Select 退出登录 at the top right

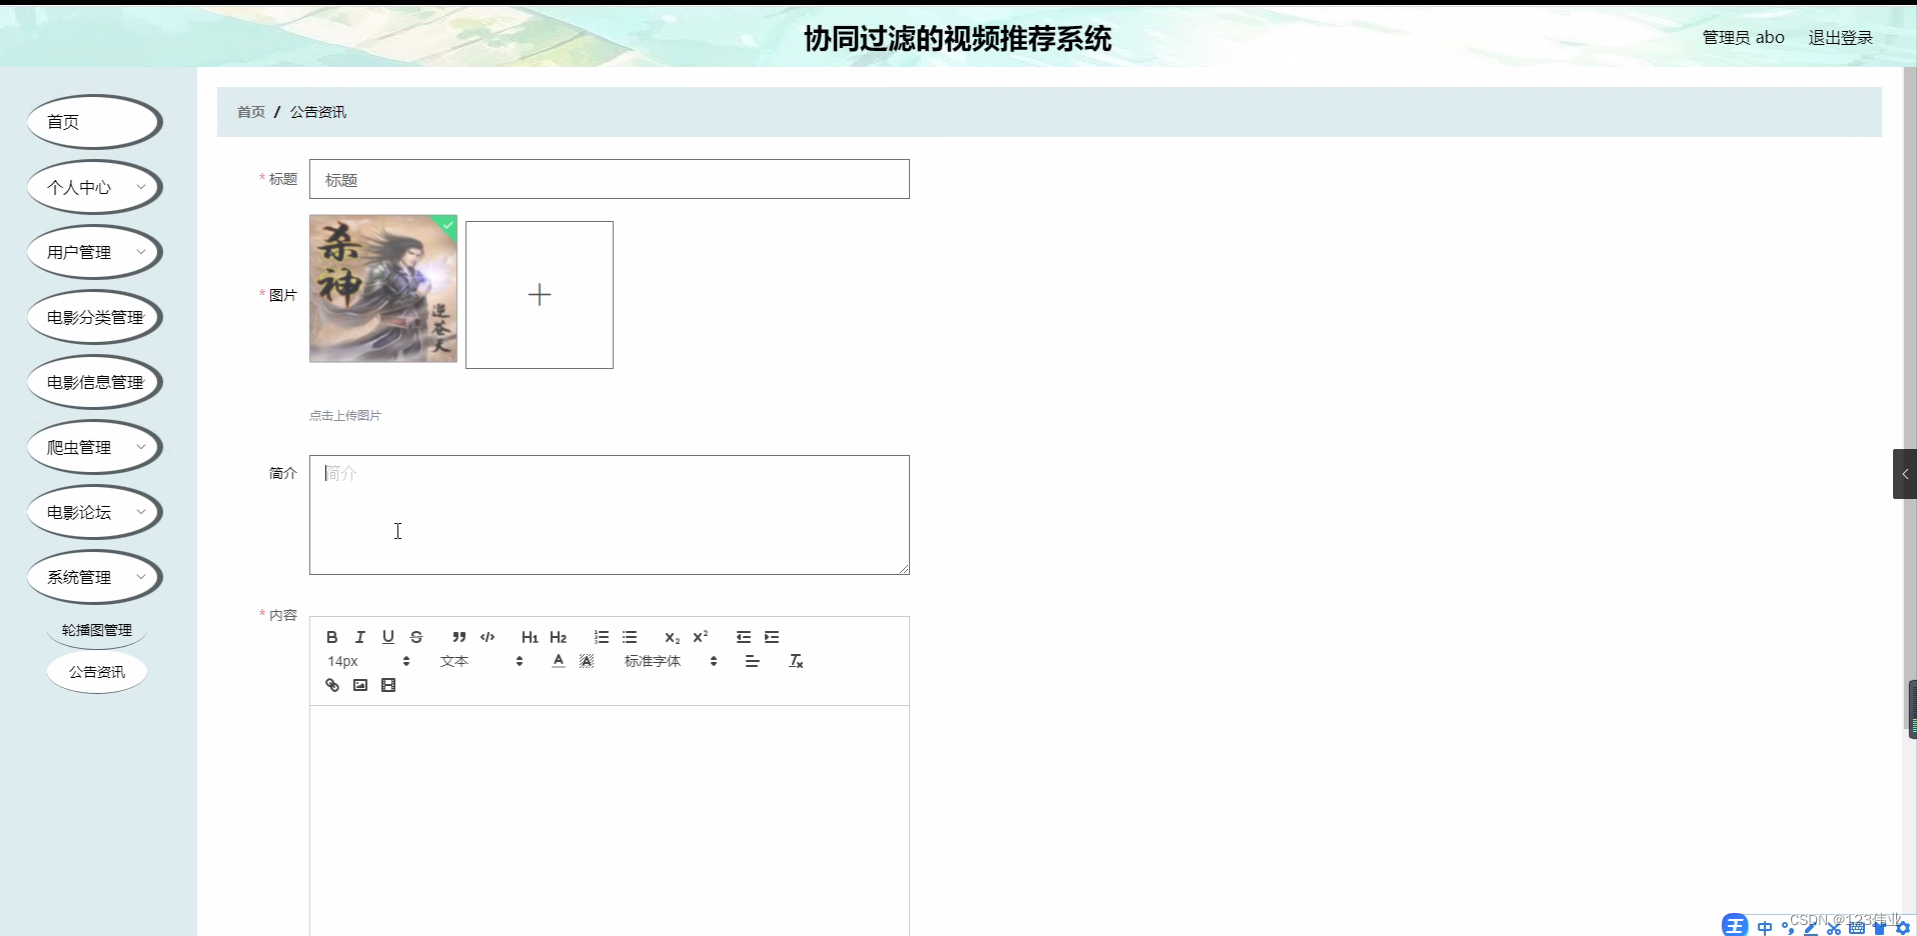(1840, 37)
